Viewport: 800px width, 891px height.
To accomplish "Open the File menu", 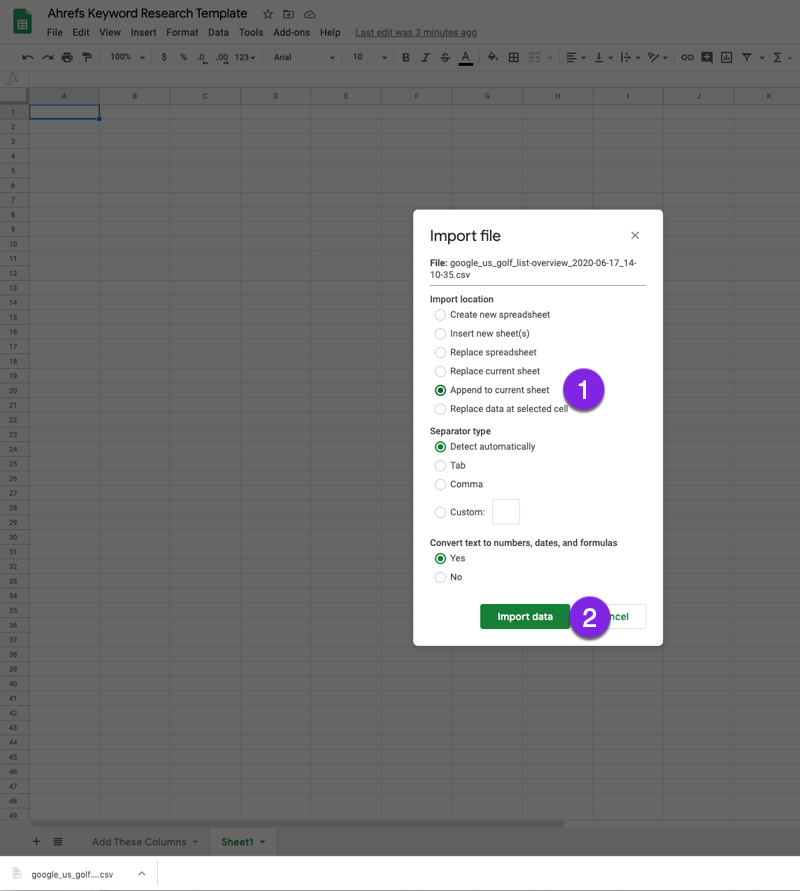I will pos(55,32).
